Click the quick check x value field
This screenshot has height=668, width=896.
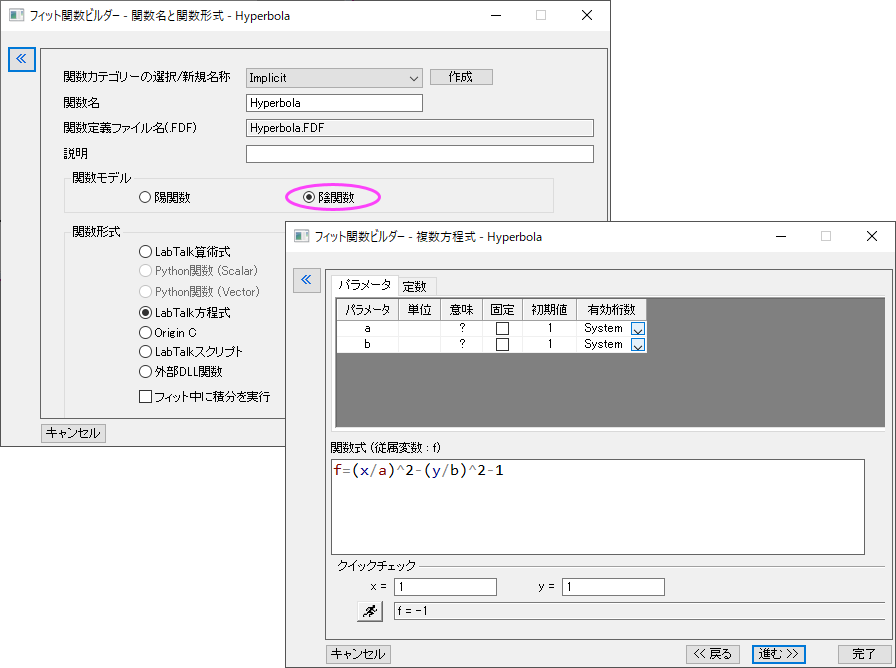pos(445,587)
